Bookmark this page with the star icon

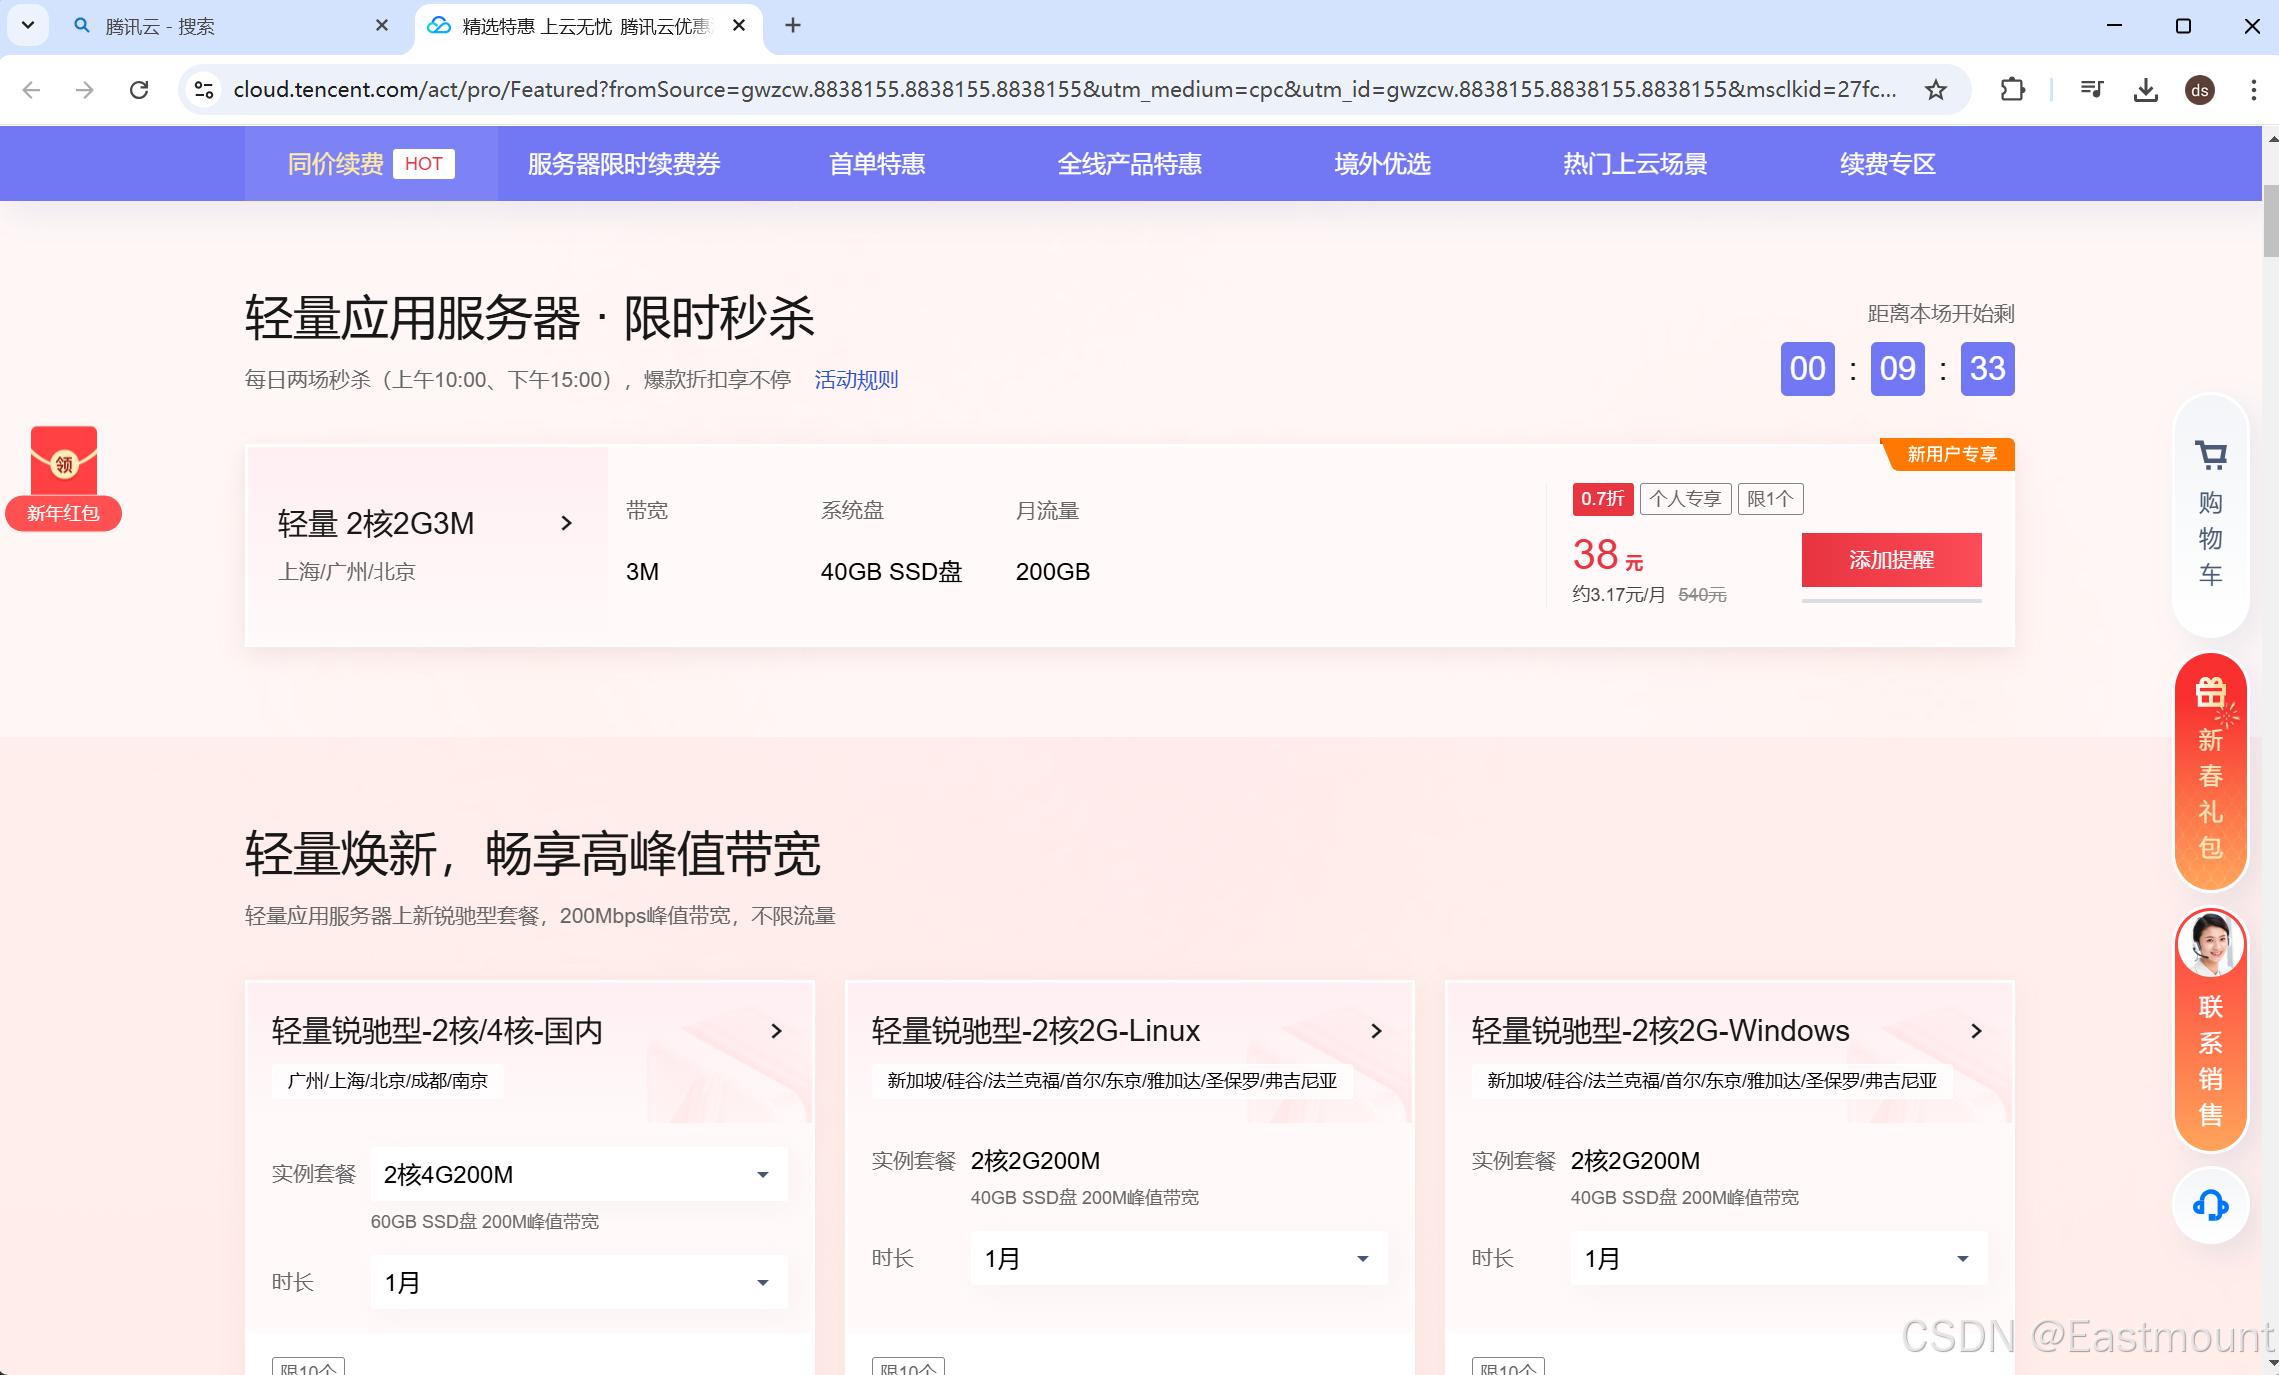[1936, 90]
